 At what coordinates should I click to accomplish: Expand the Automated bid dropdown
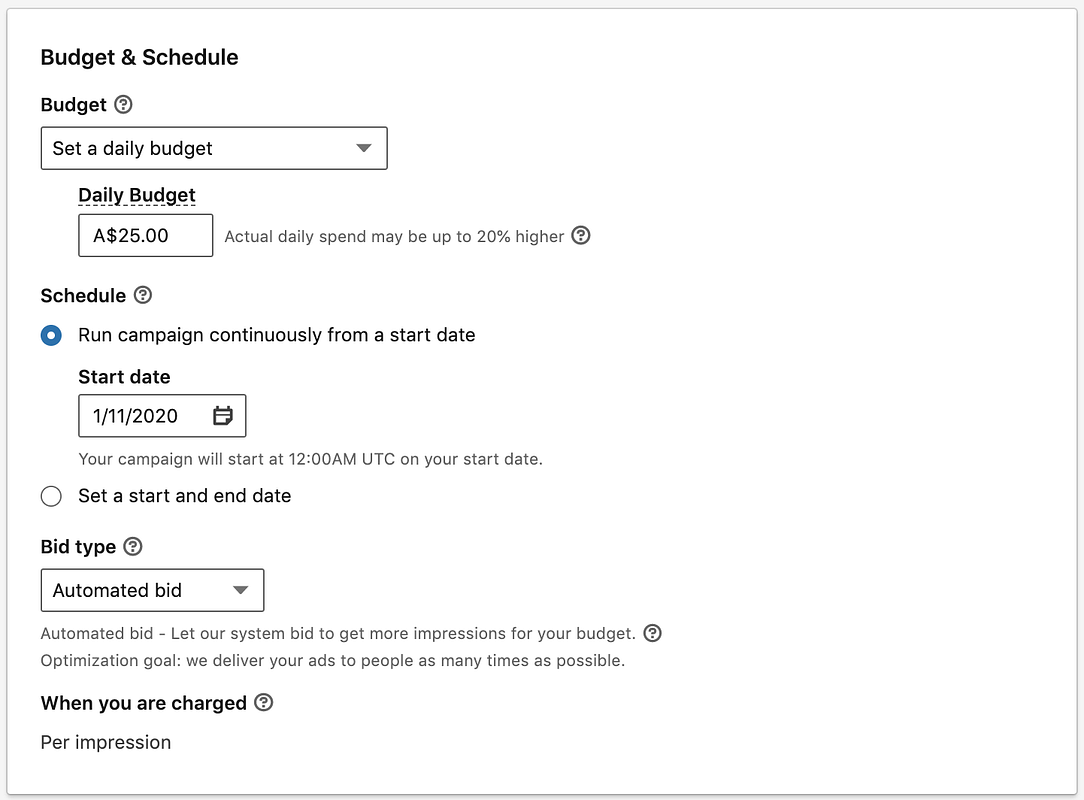click(152, 590)
